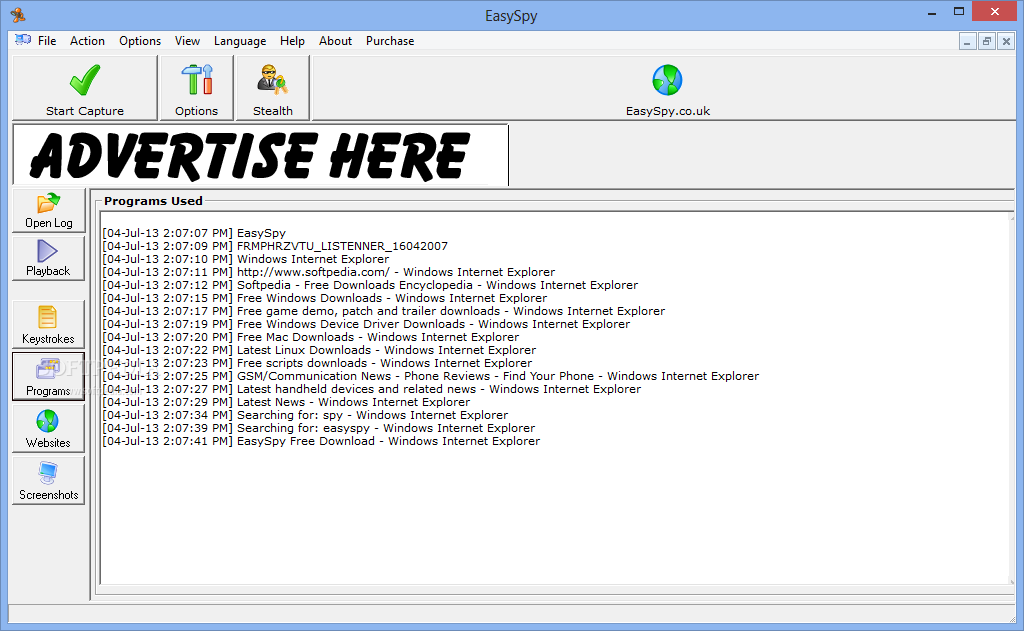This screenshot has width=1024, height=631.
Task: Click the Open Log folder button
Action: click(48, 211)
